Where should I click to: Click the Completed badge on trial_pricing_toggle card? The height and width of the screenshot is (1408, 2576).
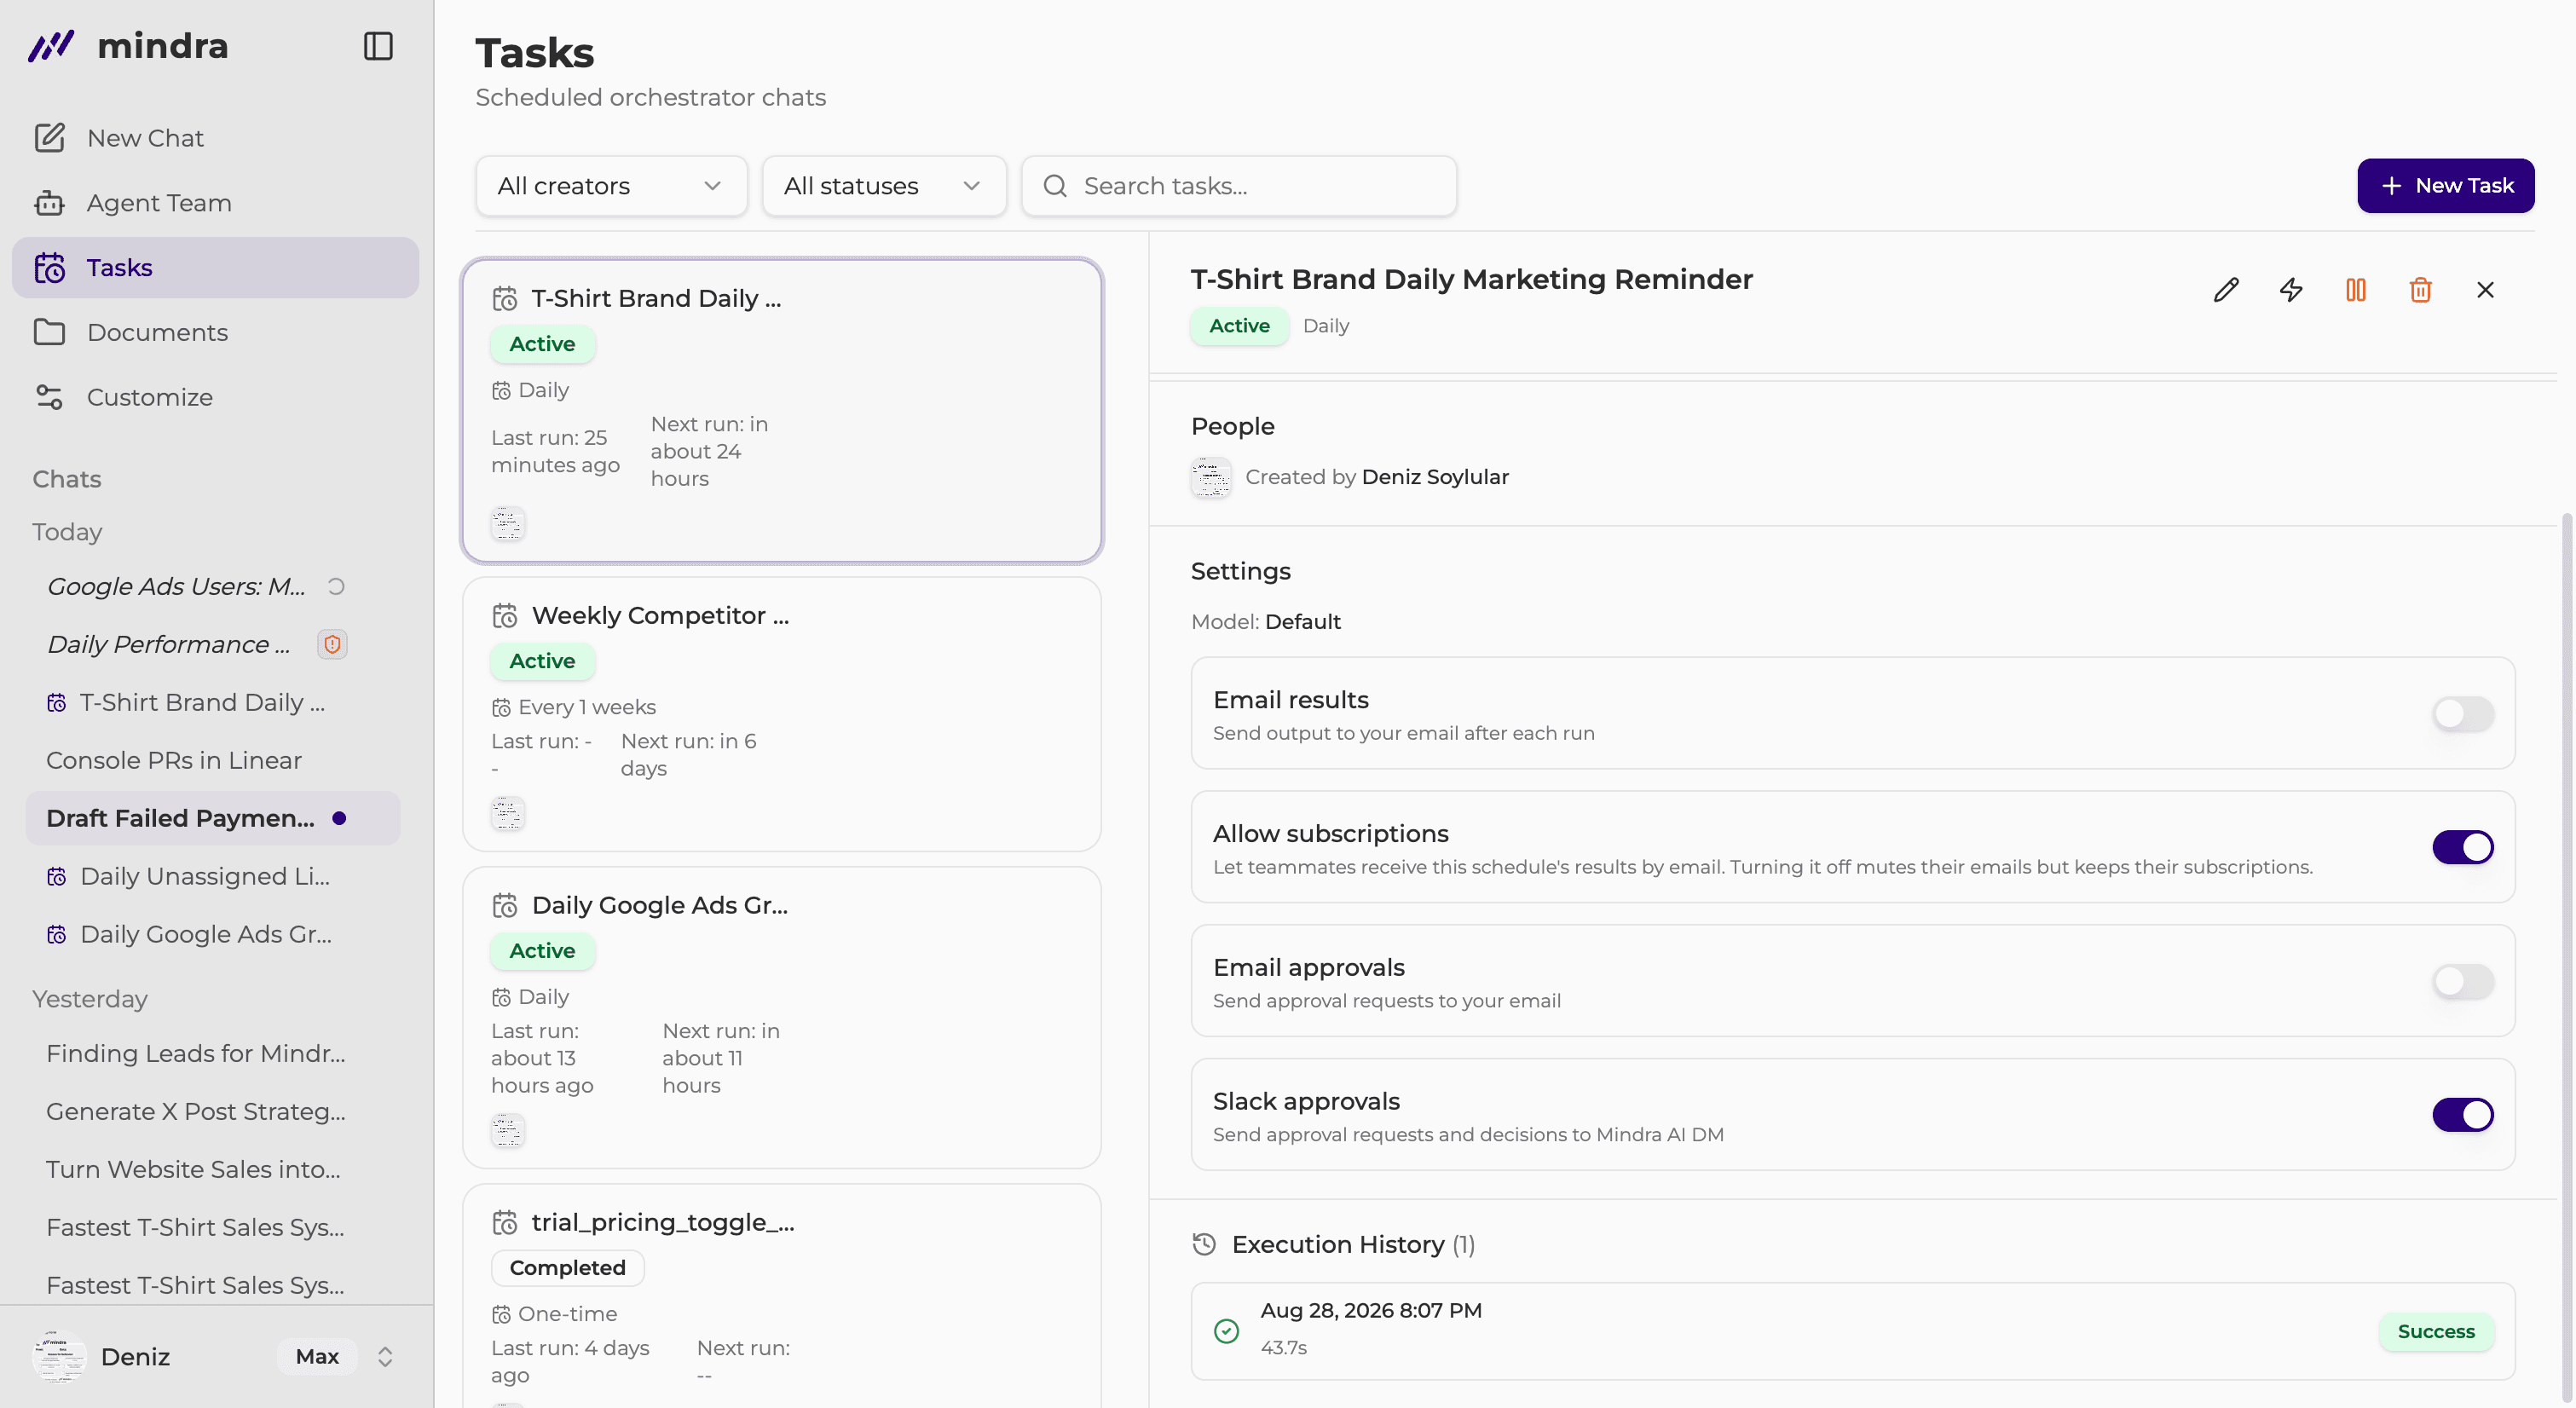(x=567, y=1268)
